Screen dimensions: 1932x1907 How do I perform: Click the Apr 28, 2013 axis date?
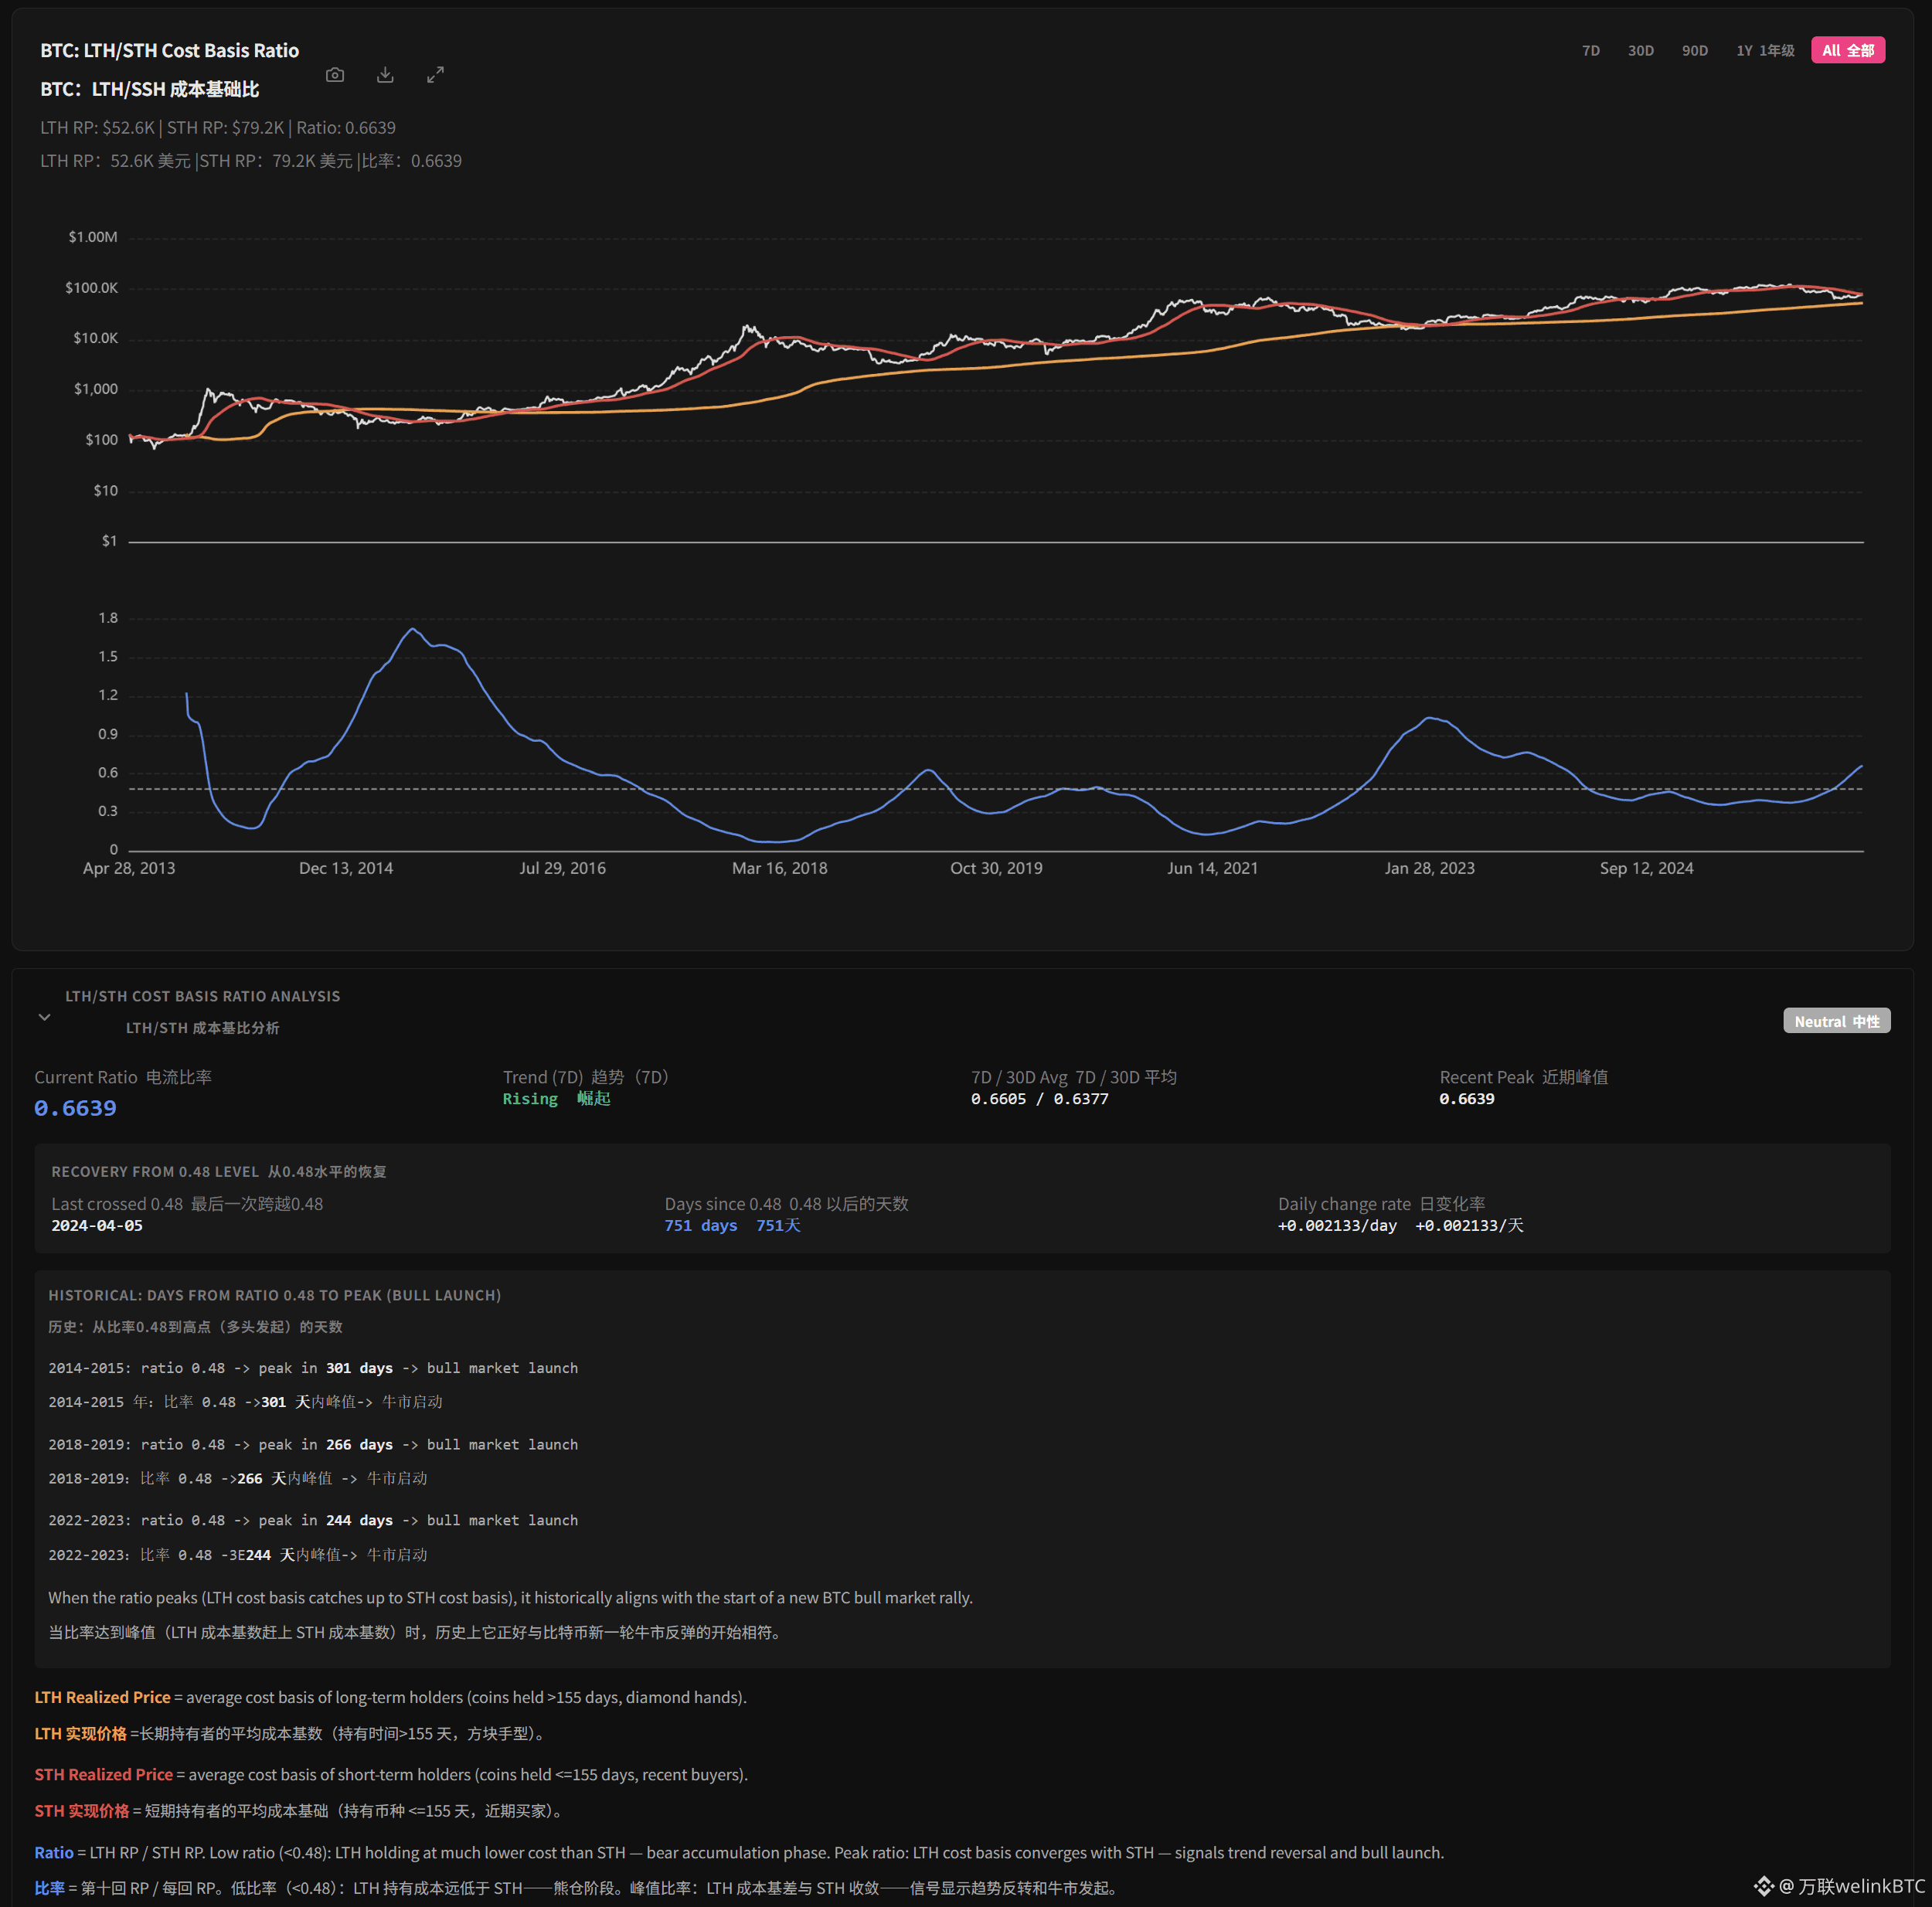pyautogui.click(x=129, y=868)
